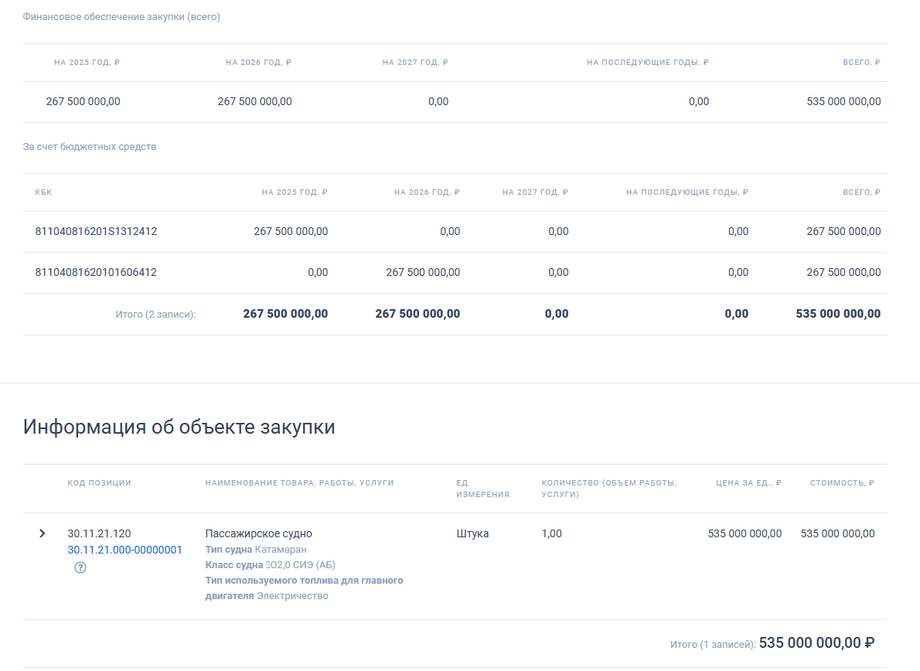The width and height of the screenshot is (920, 671).
Task: Click the КОД ПОЗИЦИИ column header
Action: click(x=98, y=482)
